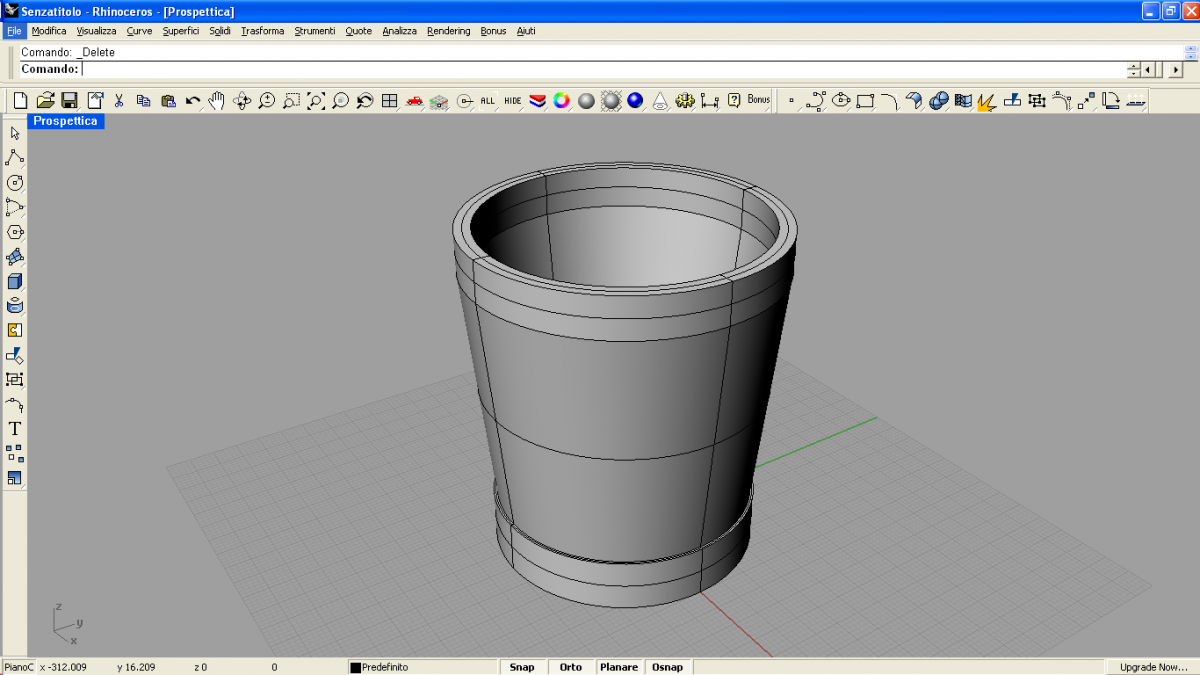
Task: Toggle Orto mode in the status bar
Action: [x=571, y=667]
